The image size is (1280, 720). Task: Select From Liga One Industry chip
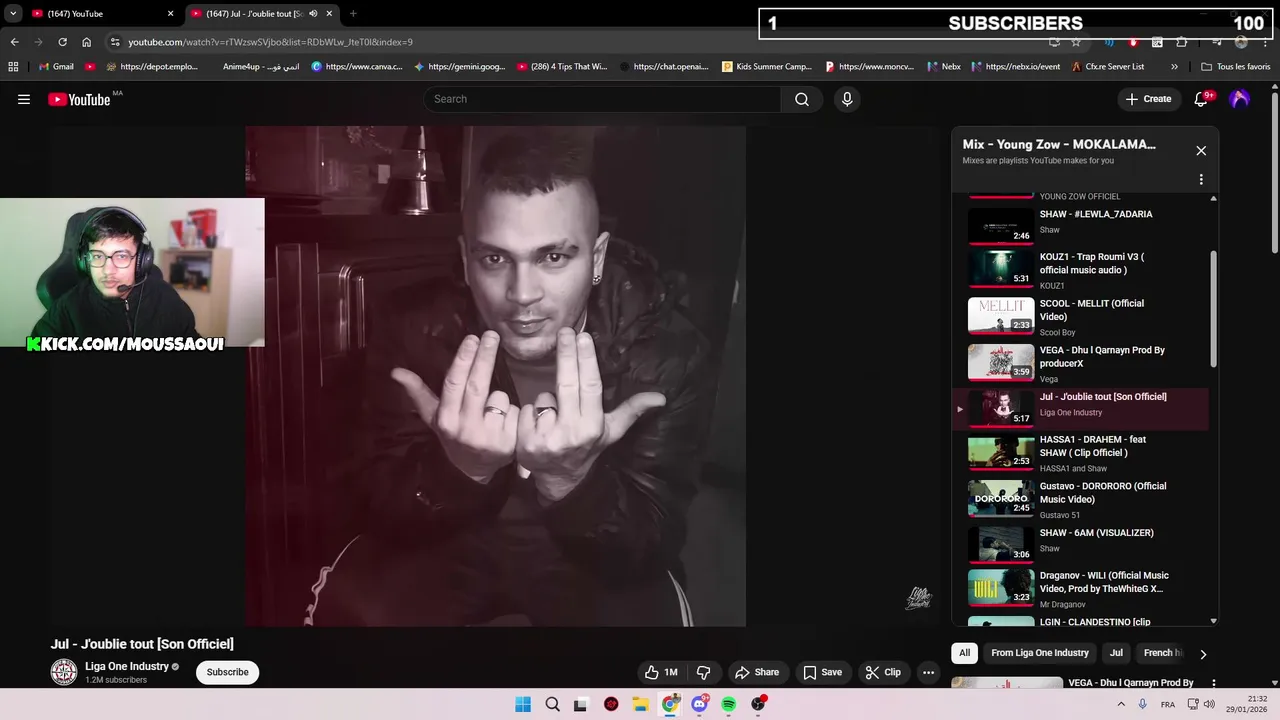point(1040,653)
